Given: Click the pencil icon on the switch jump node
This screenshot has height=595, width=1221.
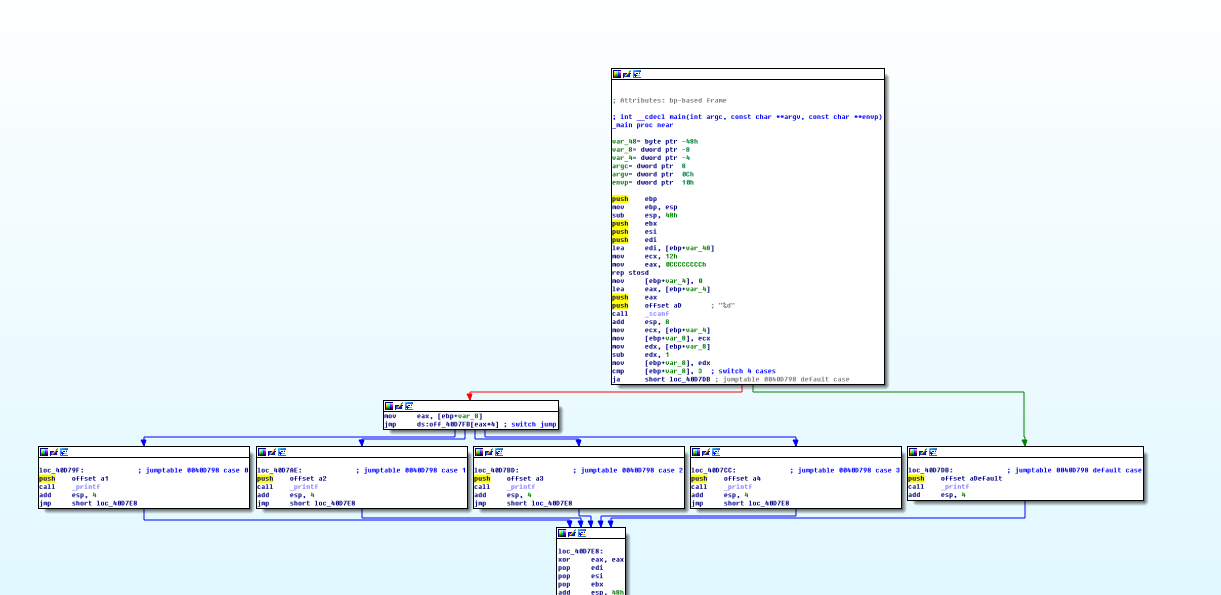Looking at the screenshot, I should coord(399,406).
